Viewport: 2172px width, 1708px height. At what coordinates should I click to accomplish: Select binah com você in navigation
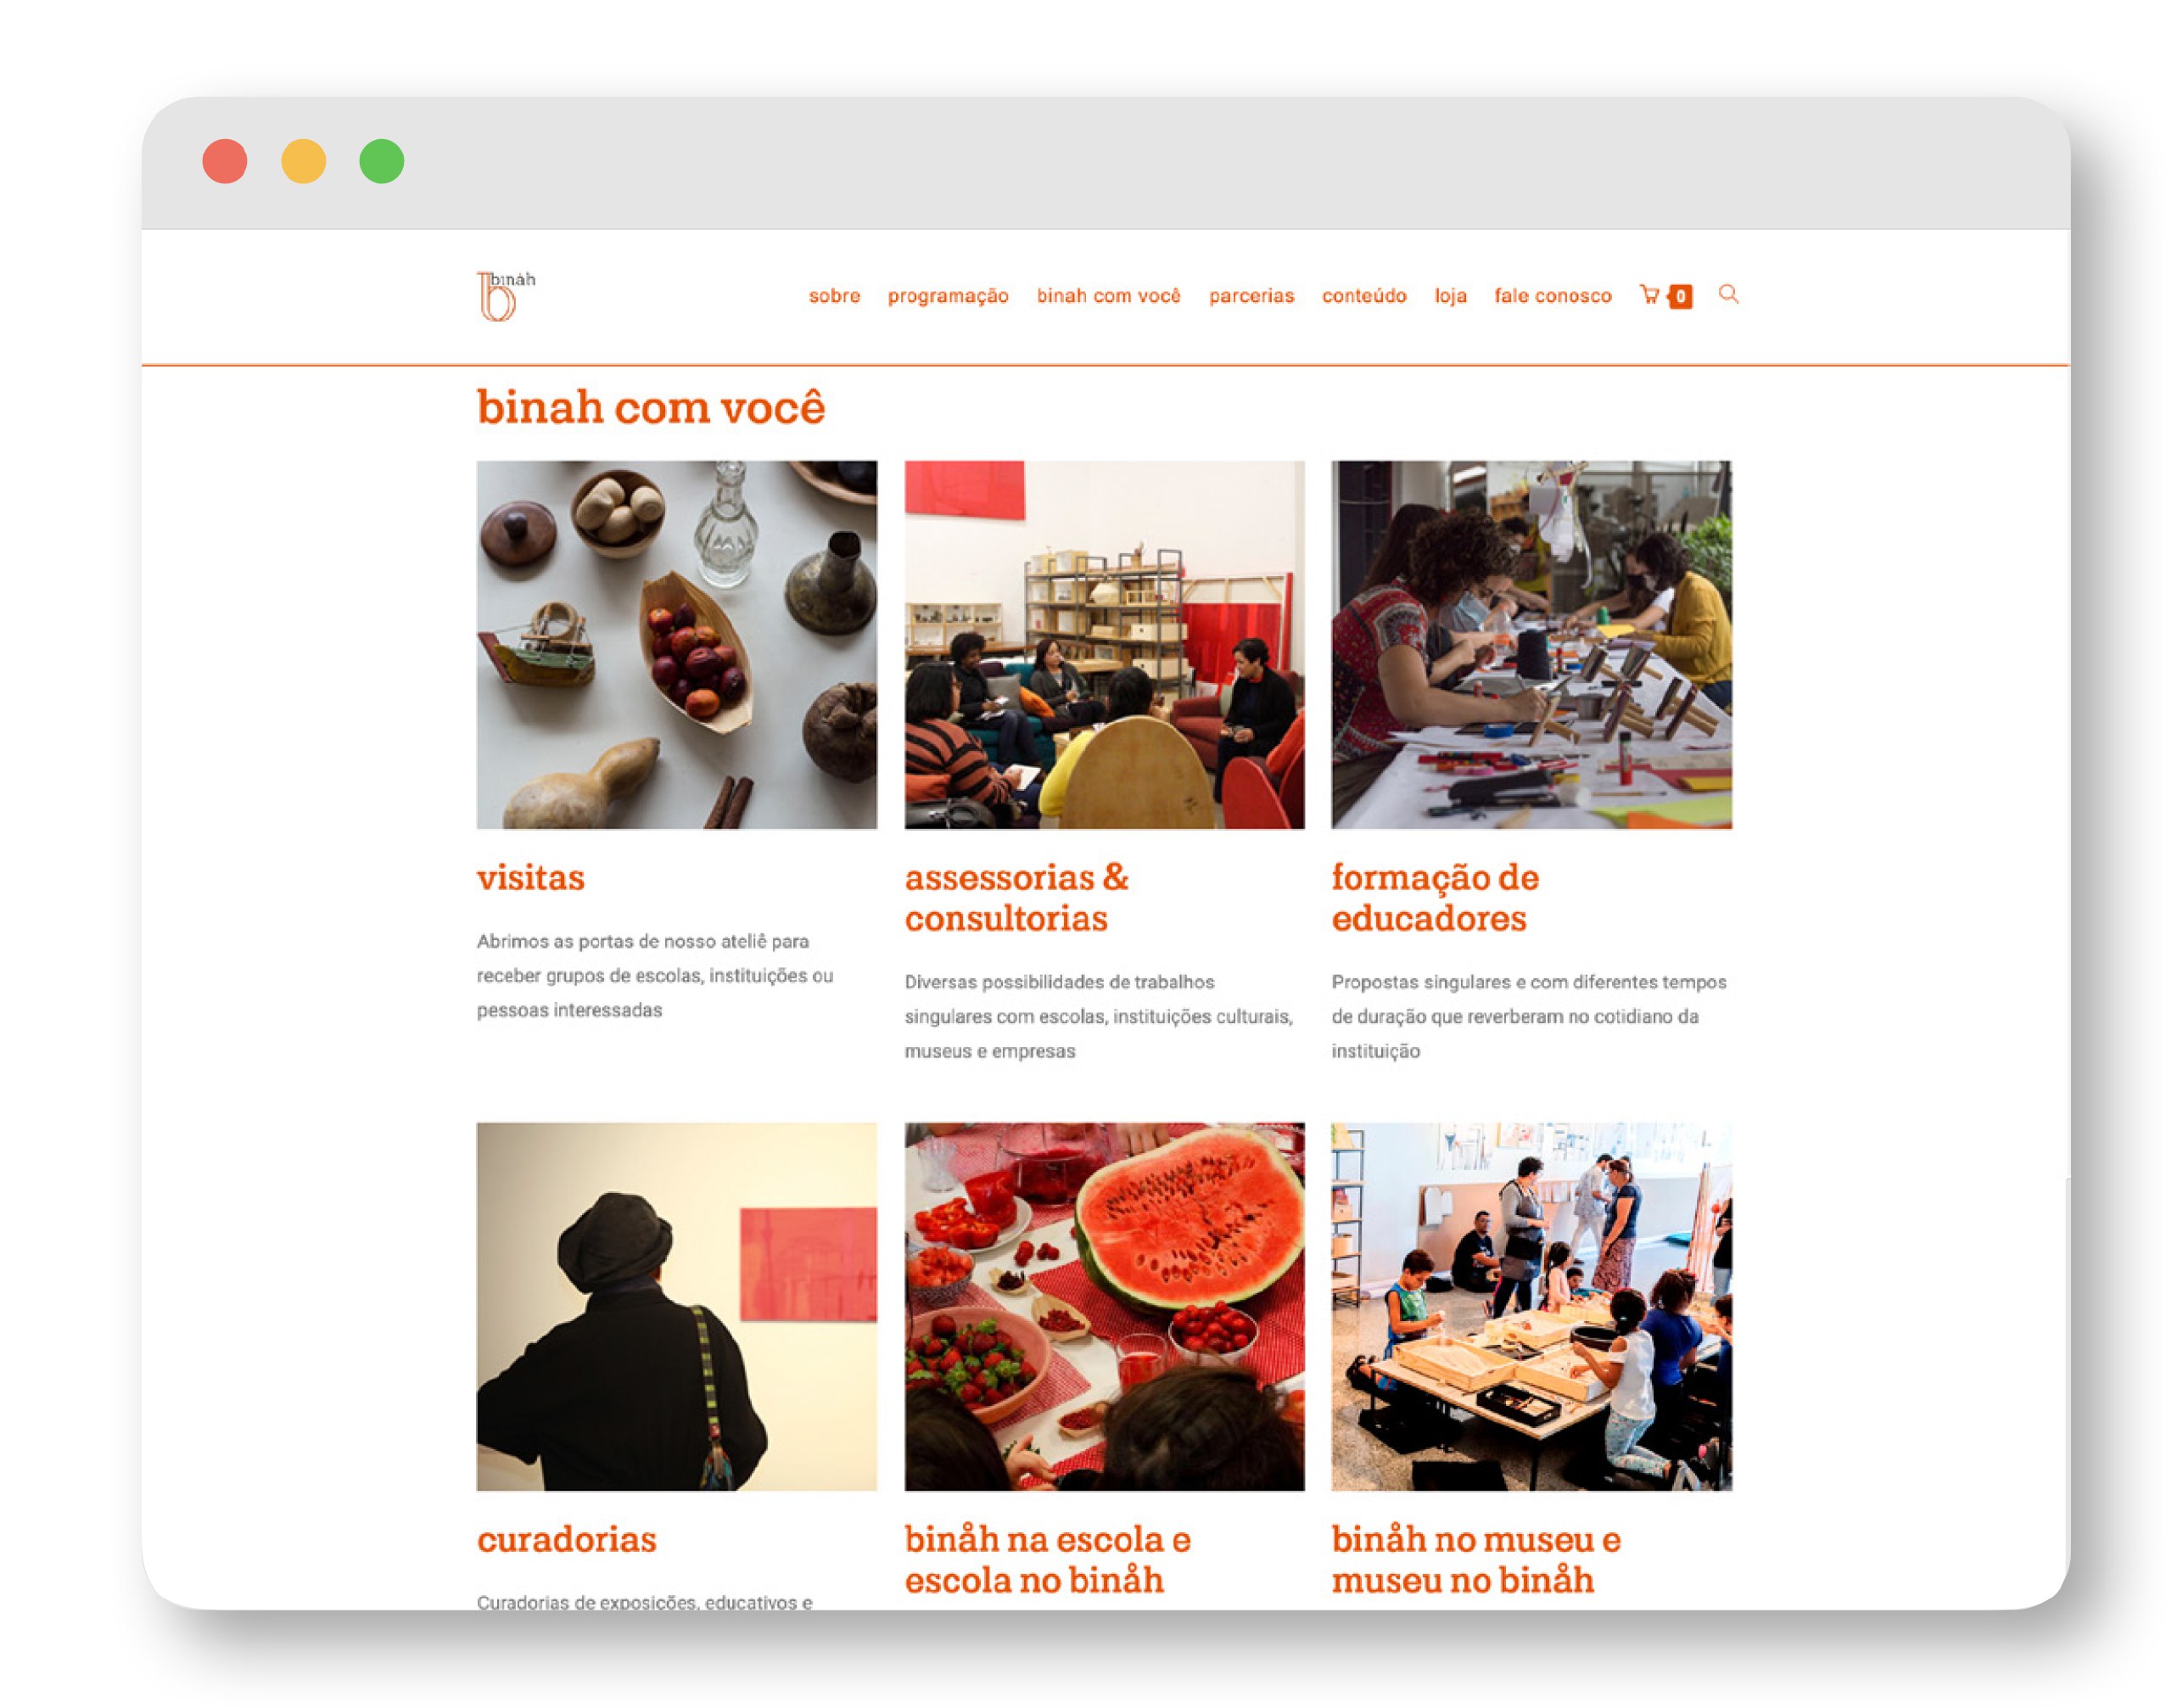[1108, 296]
